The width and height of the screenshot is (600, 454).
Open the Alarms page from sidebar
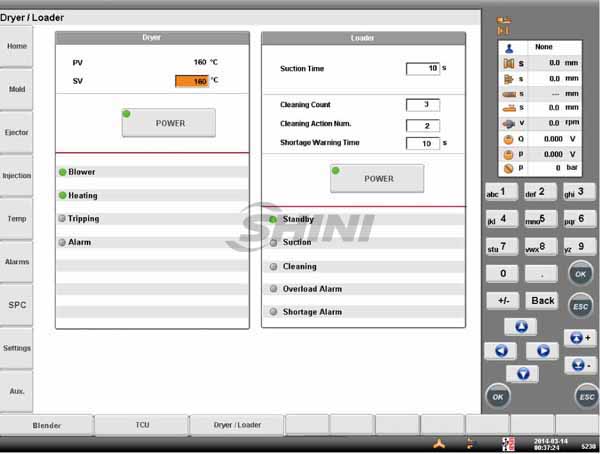click(17, 262)
